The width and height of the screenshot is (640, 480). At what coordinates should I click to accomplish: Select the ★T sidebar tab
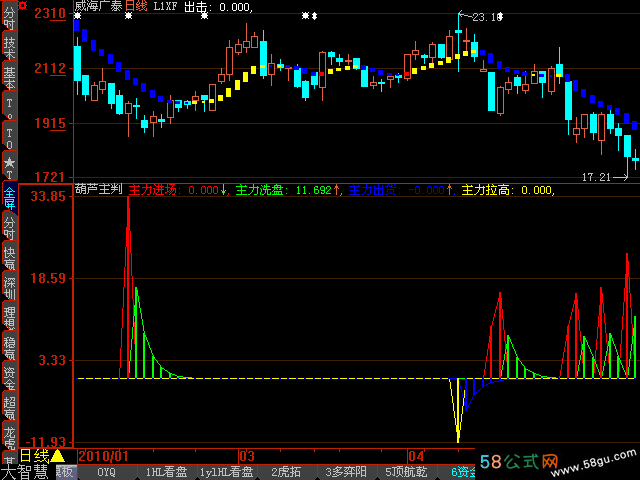(x=9, y=168)
